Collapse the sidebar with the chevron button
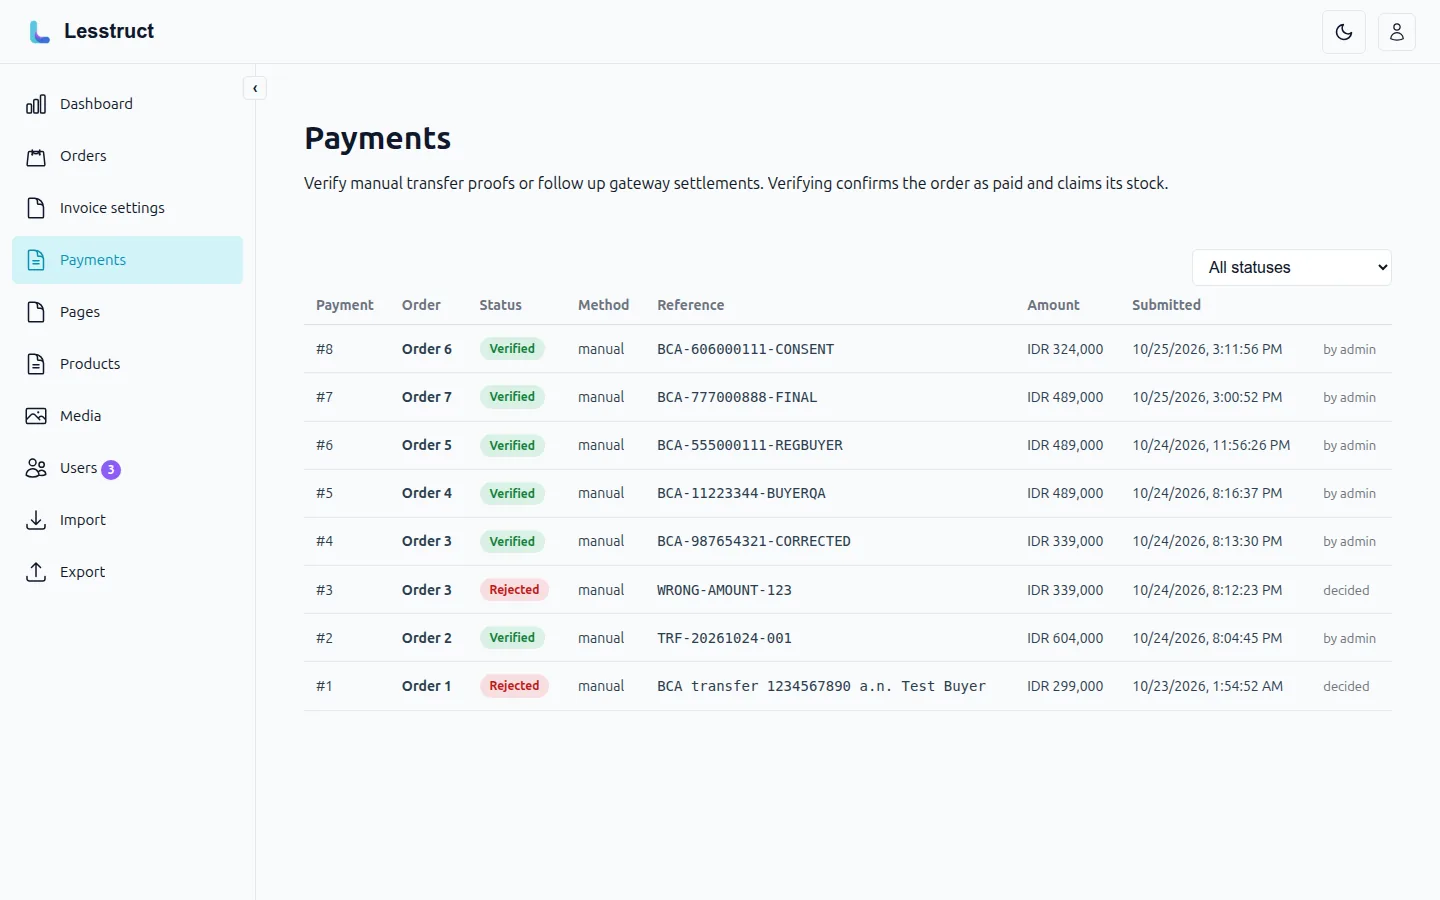The height and width of the screenshot is (900, 1440). click(255, 89)
